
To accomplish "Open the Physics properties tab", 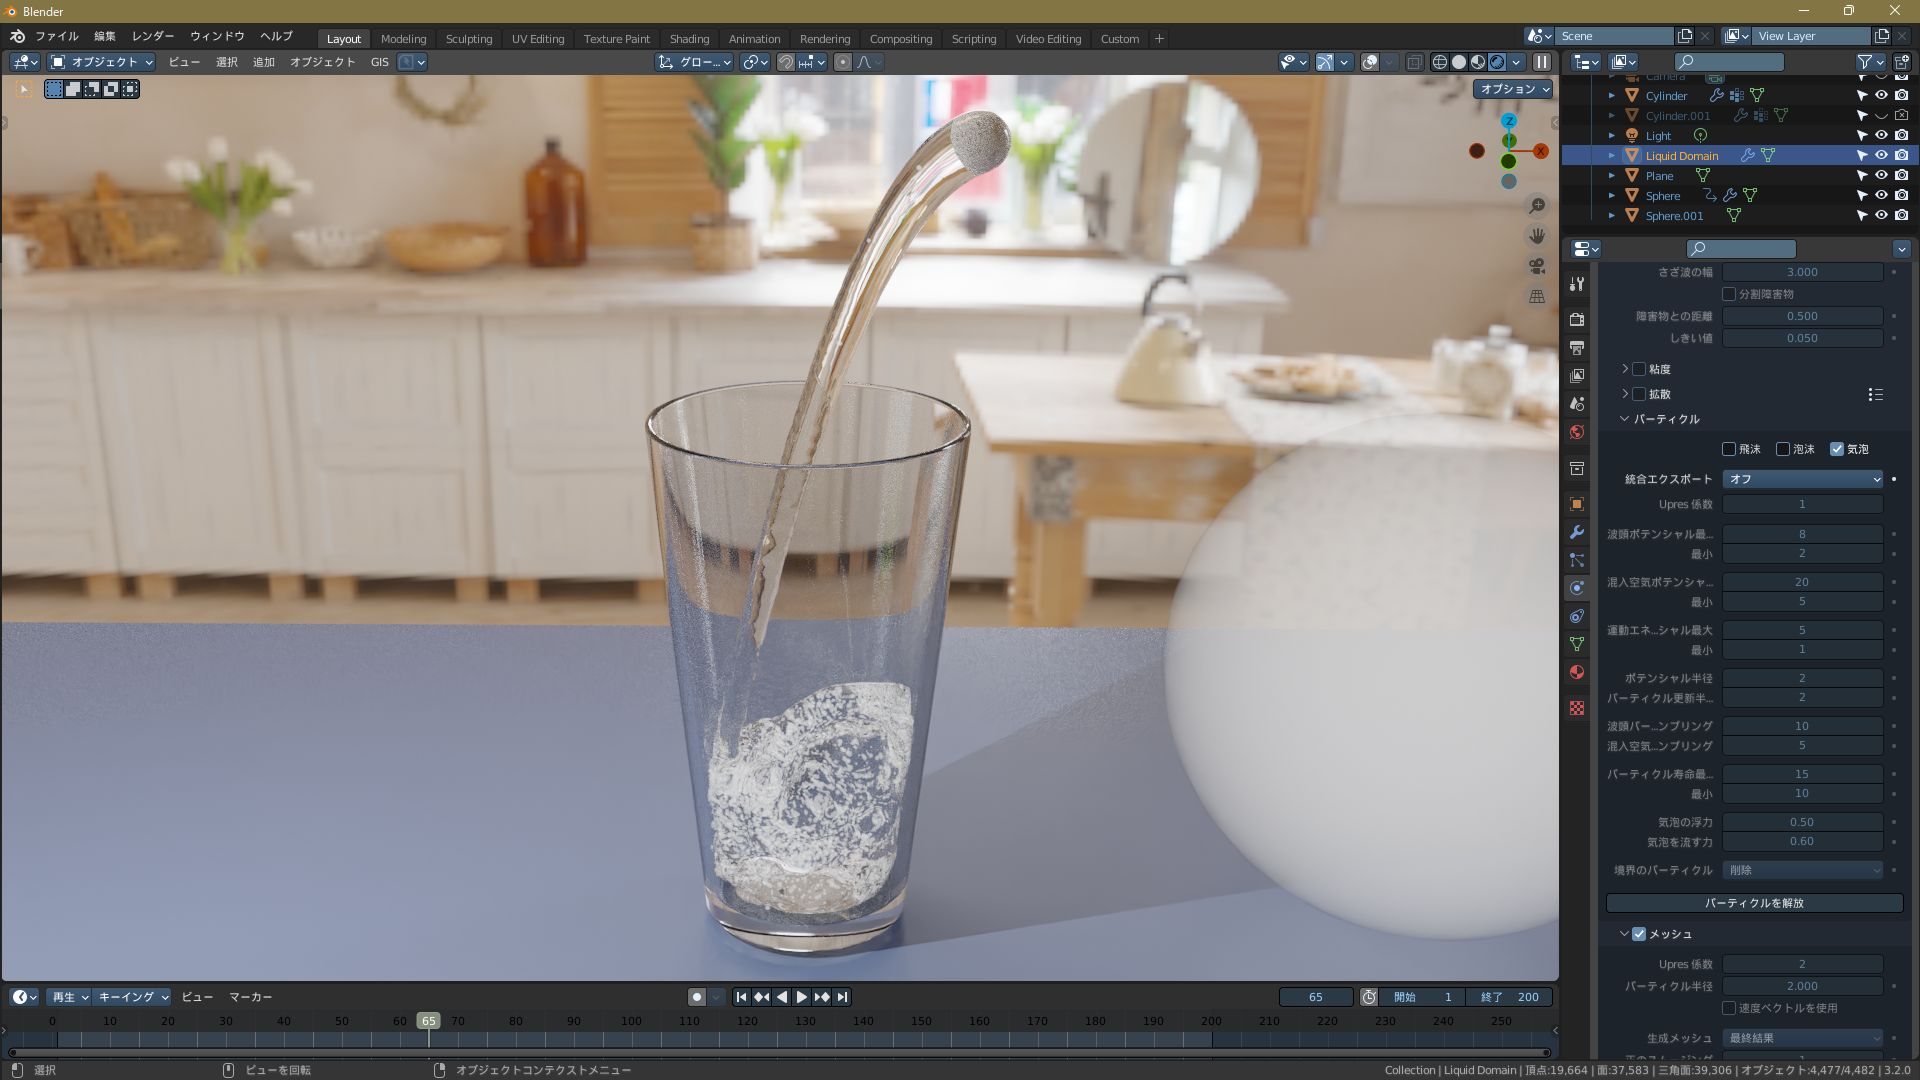I will point(1577,588).
